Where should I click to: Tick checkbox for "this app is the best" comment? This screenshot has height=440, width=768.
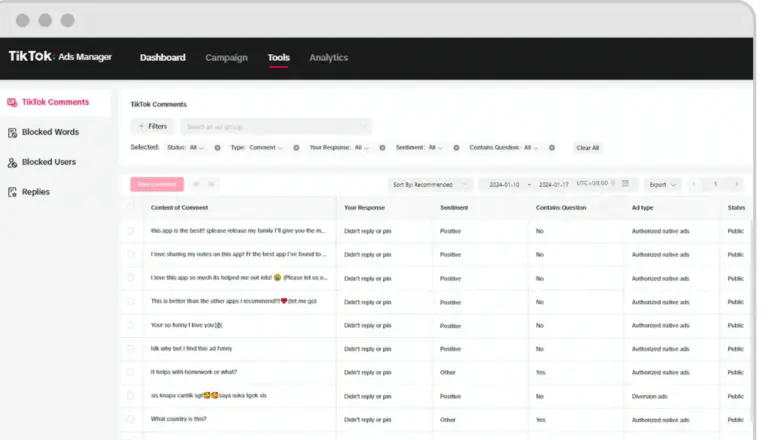click(130, 230)
